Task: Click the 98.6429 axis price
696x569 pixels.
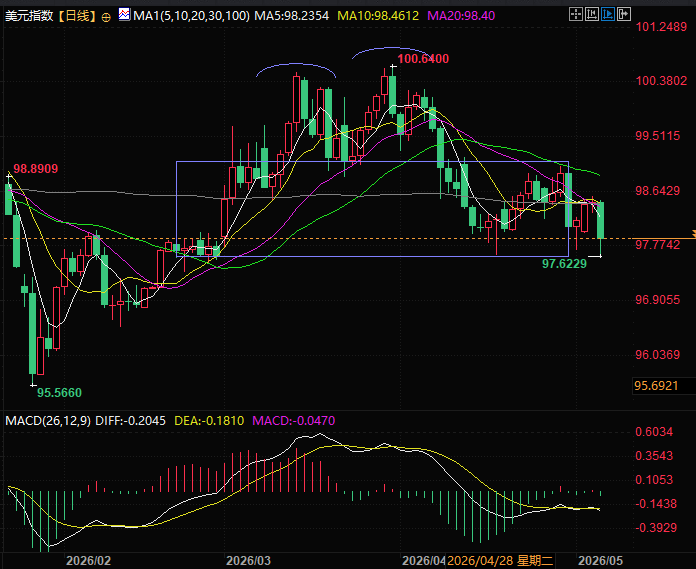Action: (x=658, y=191)
